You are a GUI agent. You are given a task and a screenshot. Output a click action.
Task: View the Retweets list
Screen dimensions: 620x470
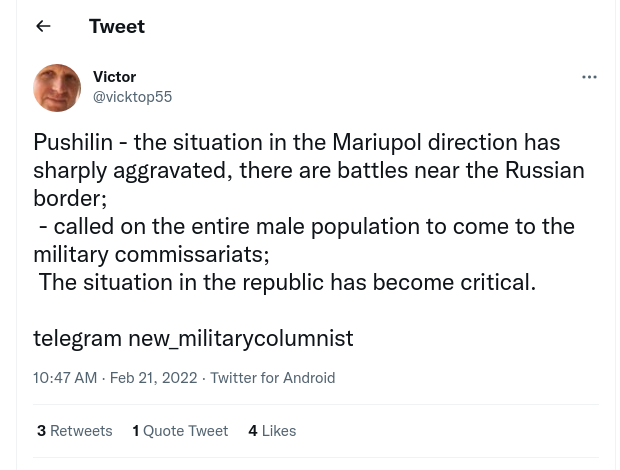81,431
